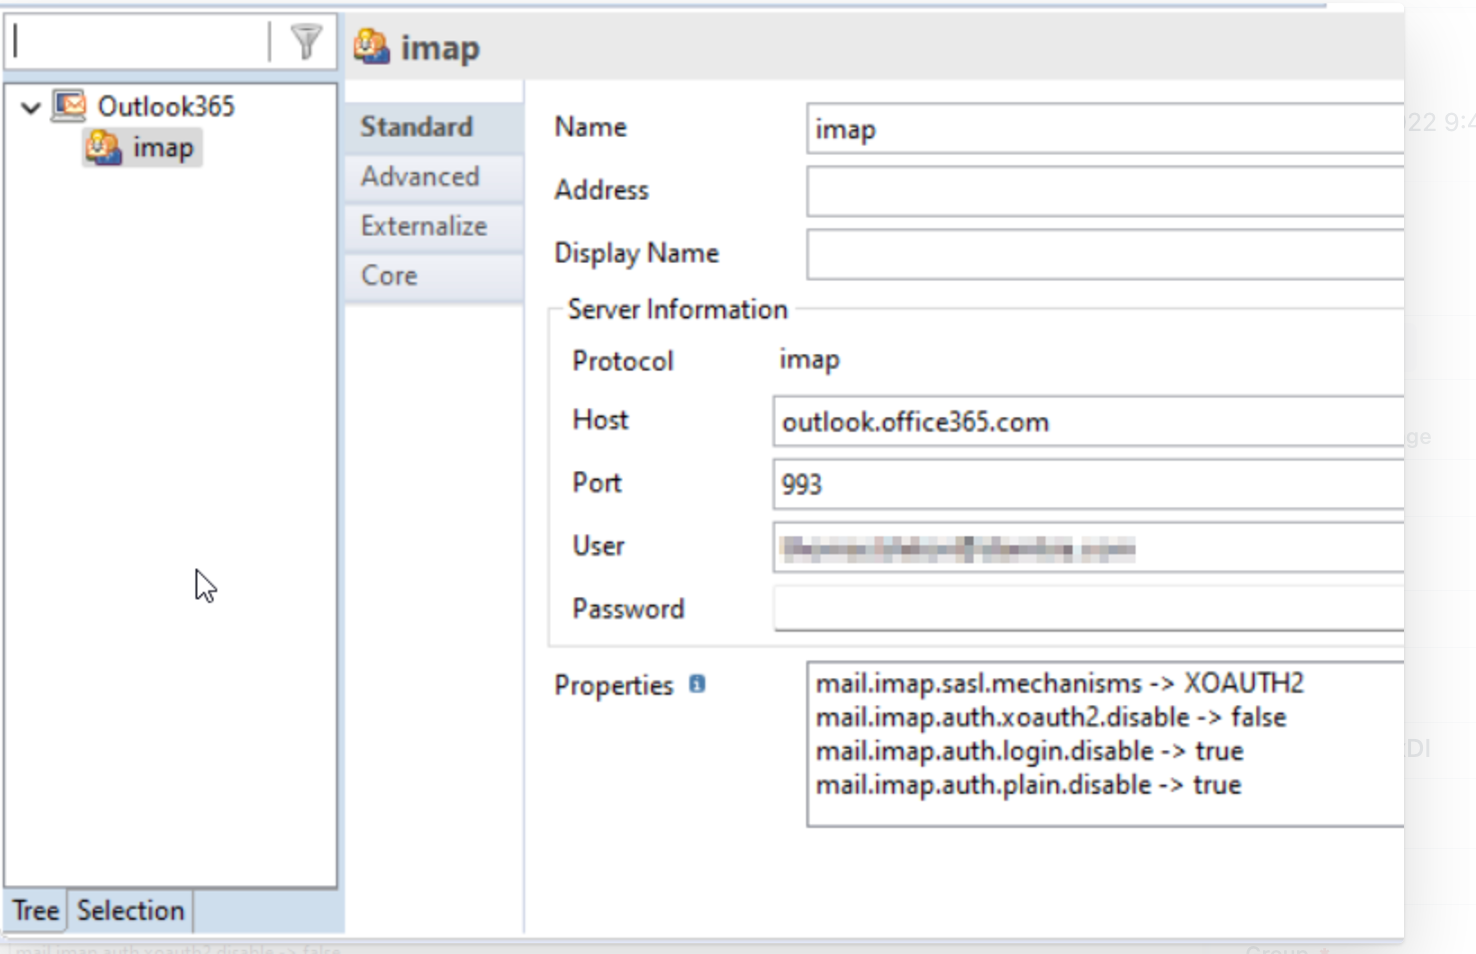The height and width of the screenshot is (954, 1476).
Task: Switch to the Selection view tab
Action: (x=131, y=911)
